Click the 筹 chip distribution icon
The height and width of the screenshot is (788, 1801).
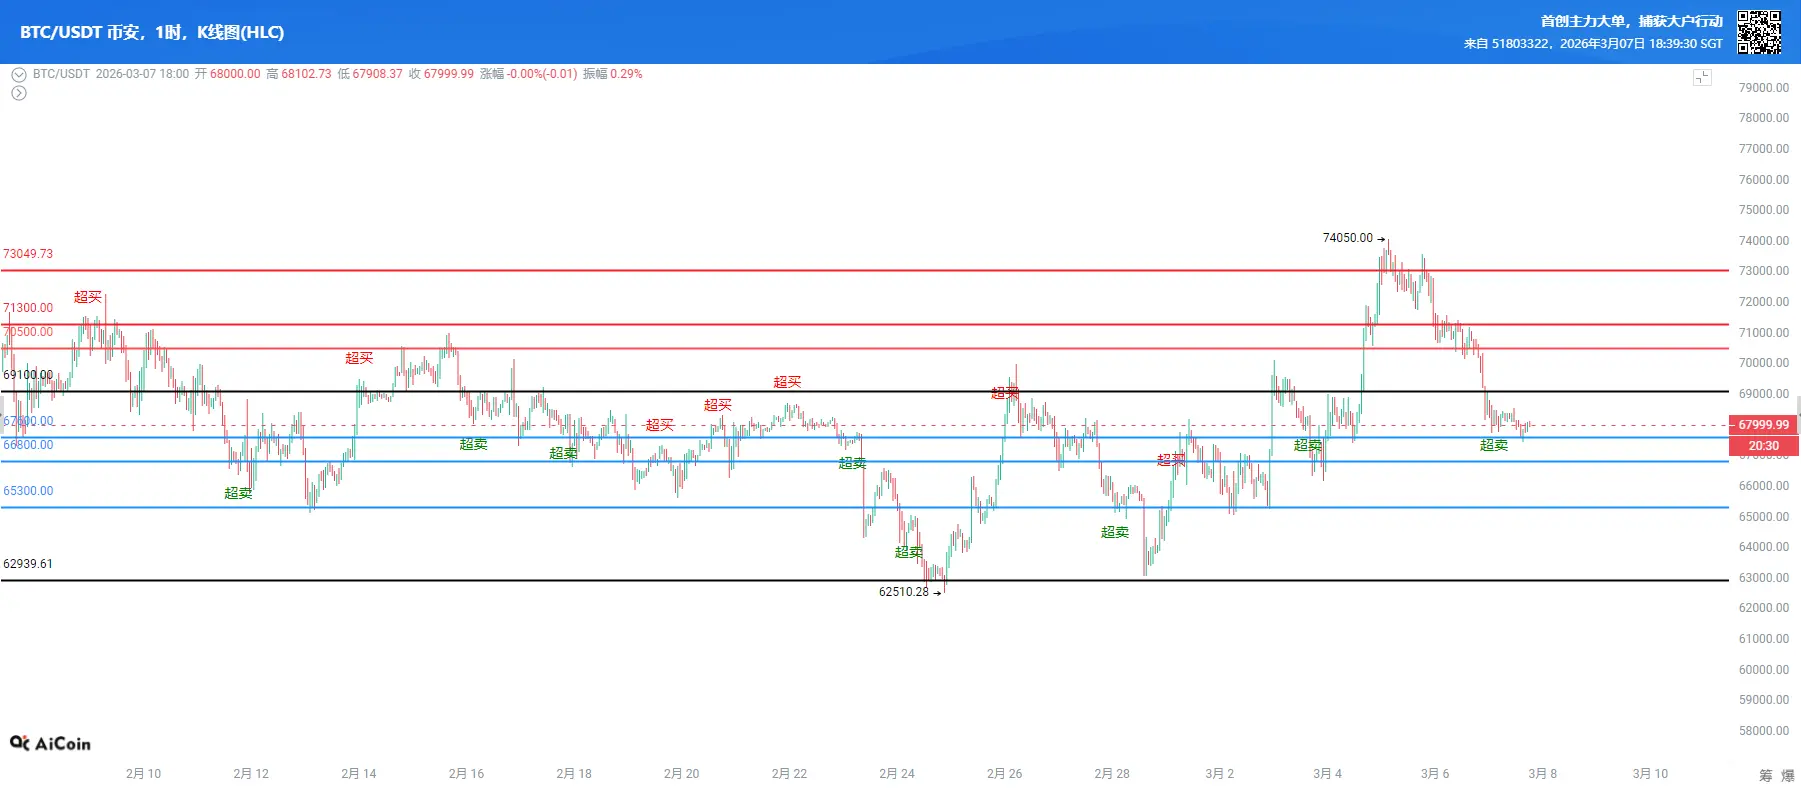click(x=1766, y=775)
